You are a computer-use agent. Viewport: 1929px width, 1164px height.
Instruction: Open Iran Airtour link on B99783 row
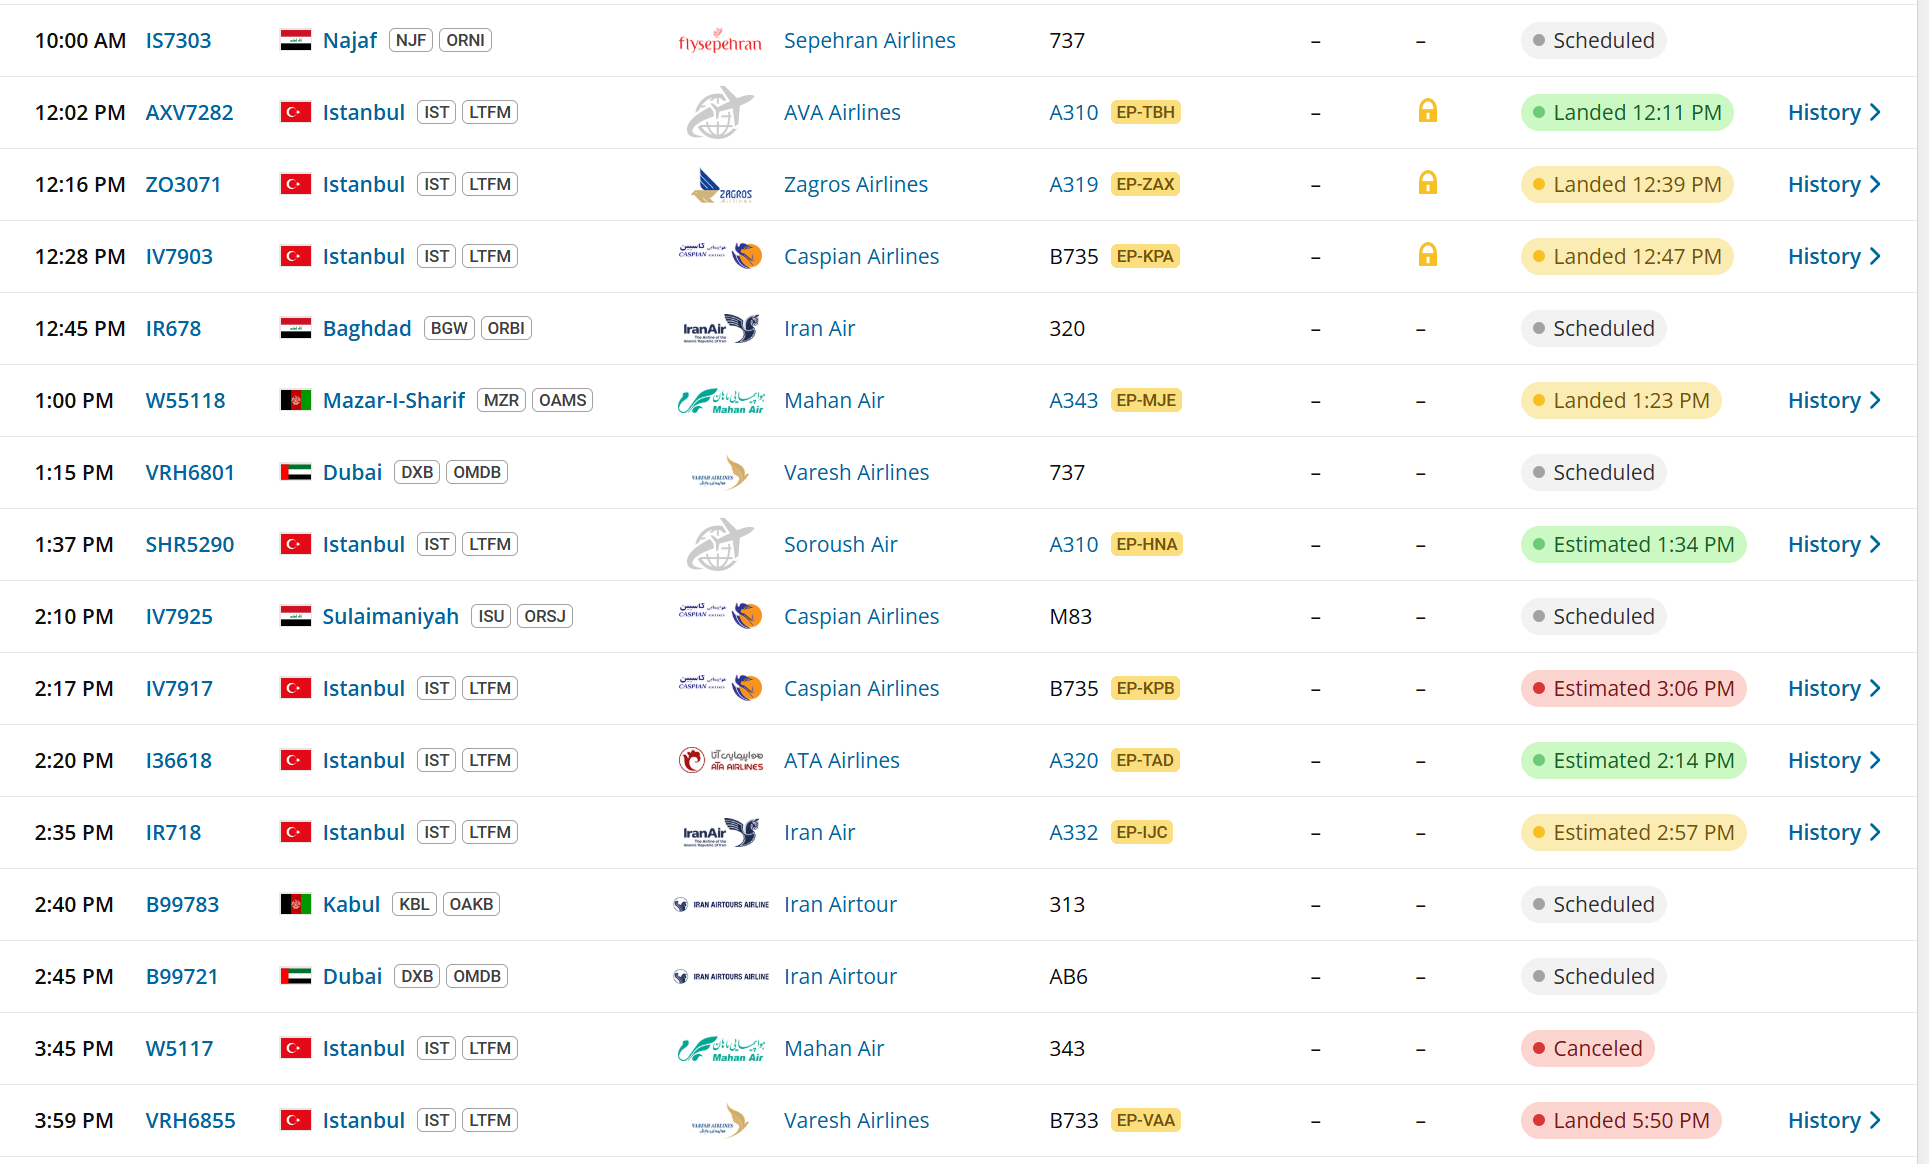click(x=840, y=904)
